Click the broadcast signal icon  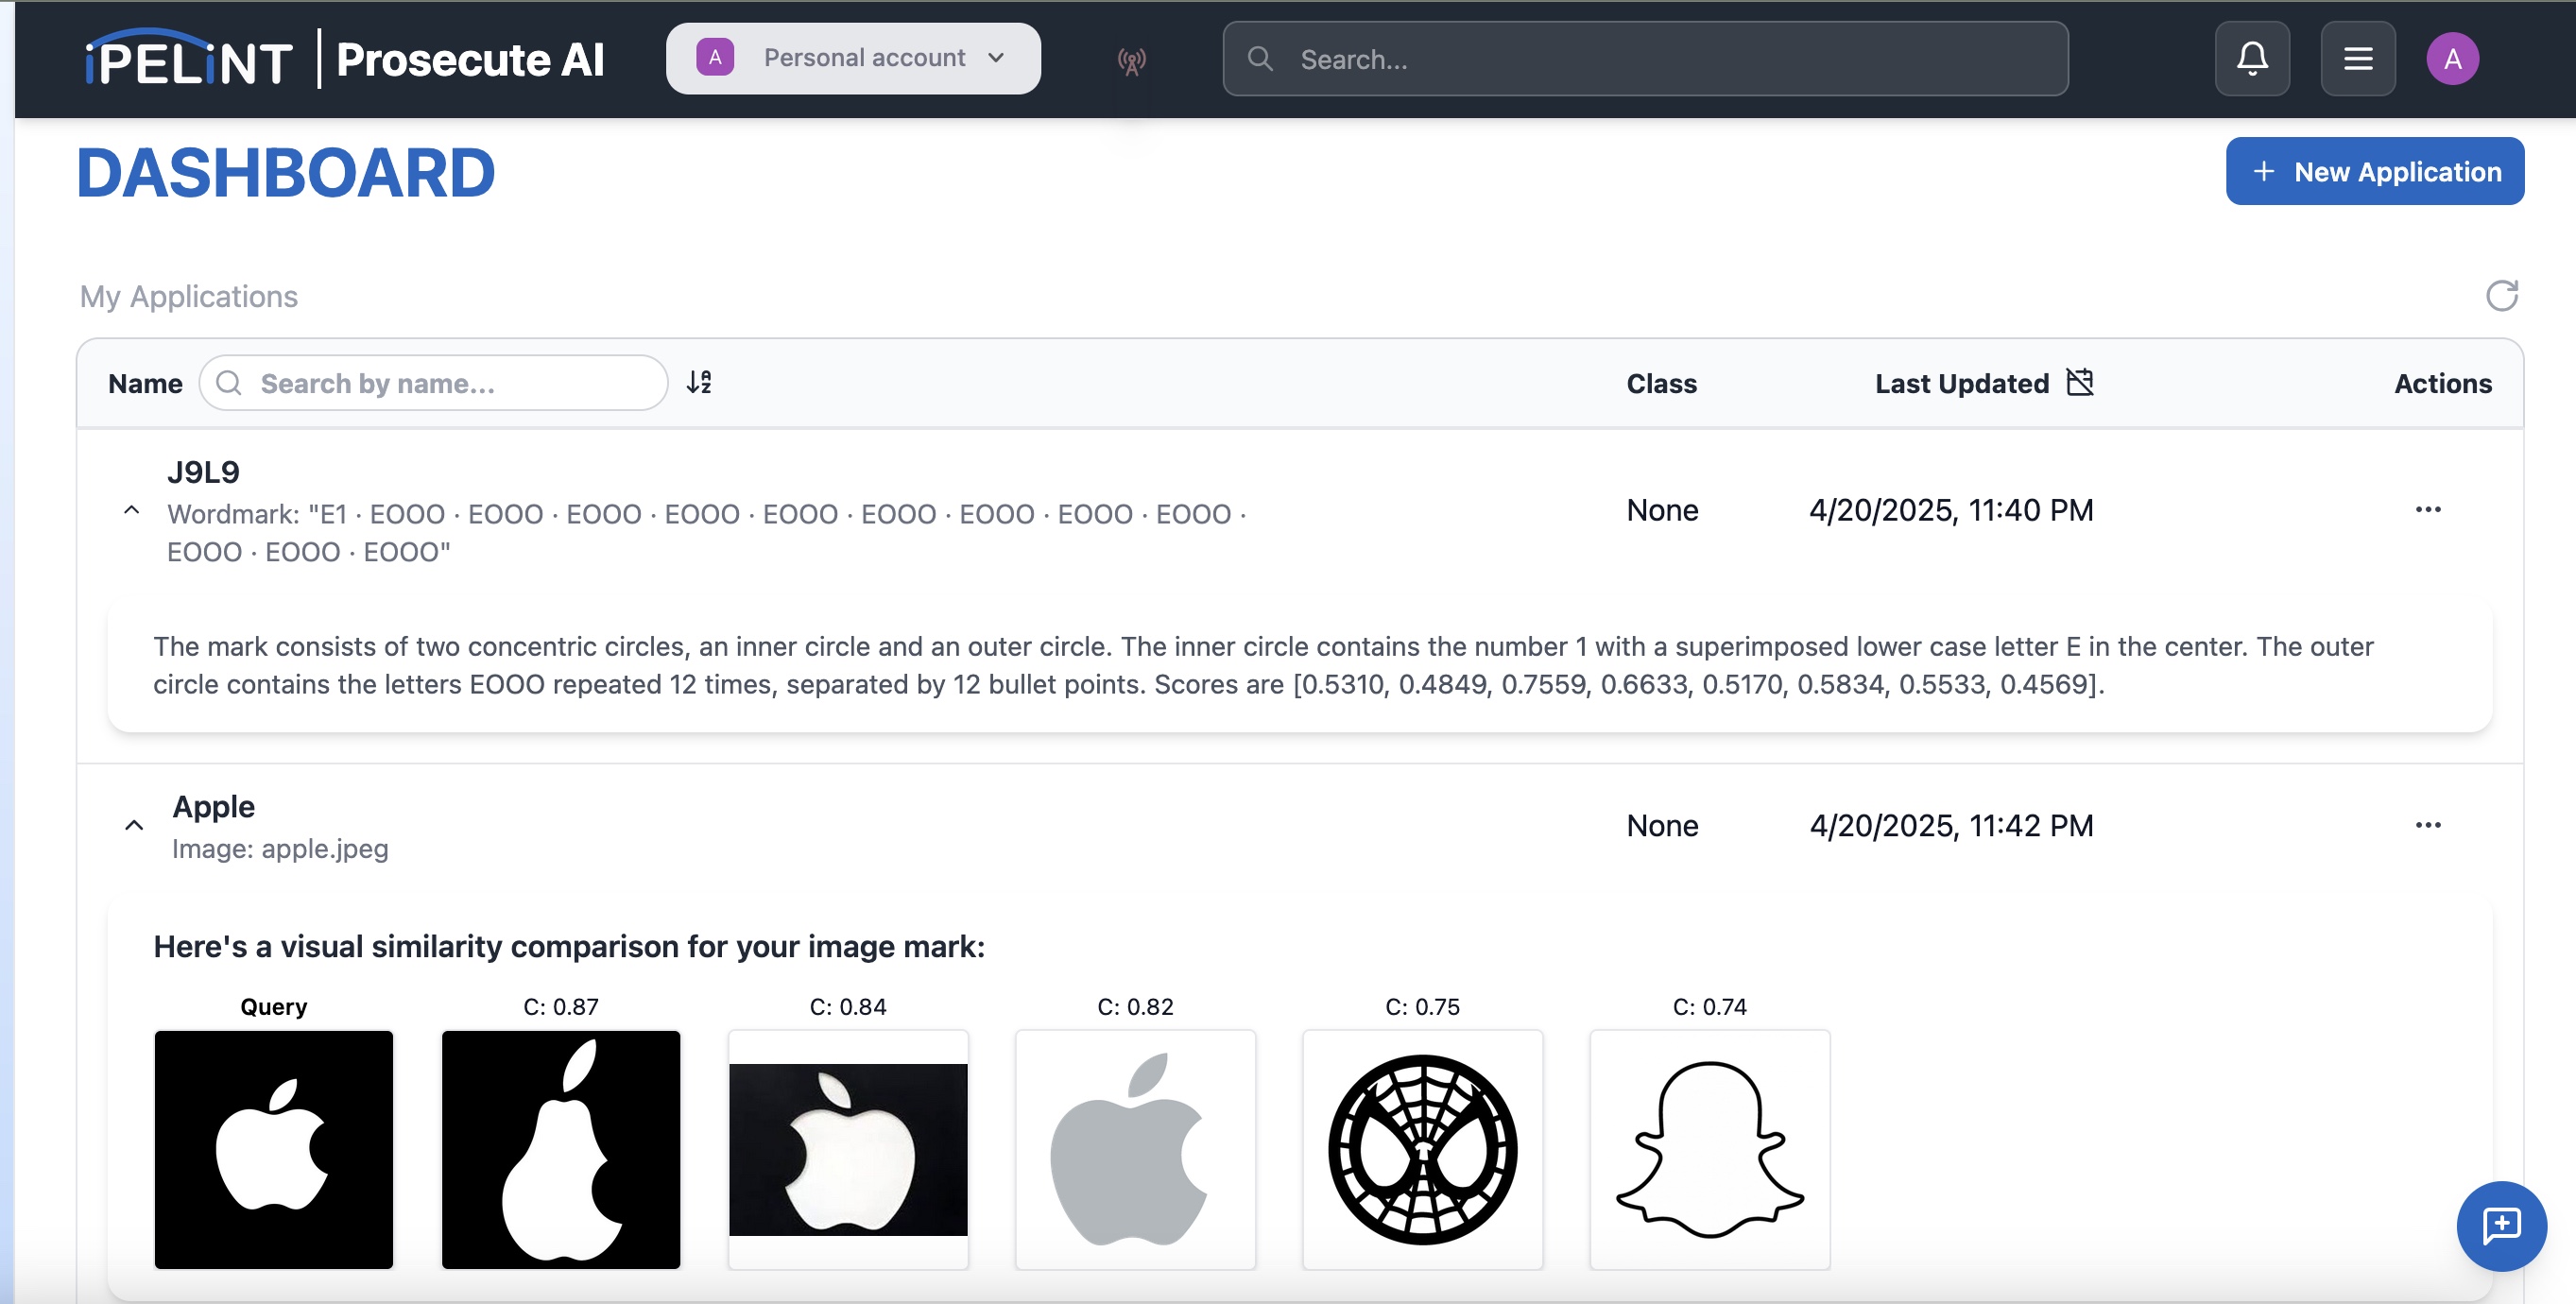(1131, 61)
